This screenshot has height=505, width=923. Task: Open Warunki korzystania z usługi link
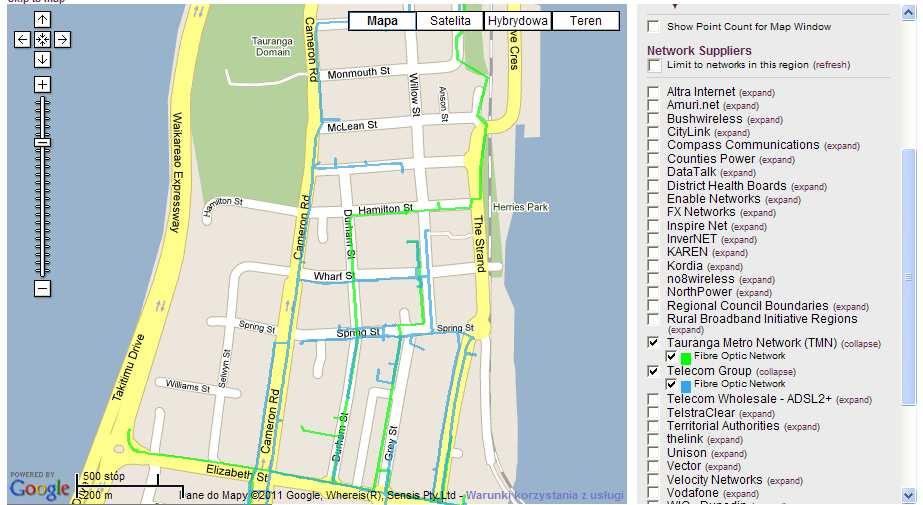point(544,495)
